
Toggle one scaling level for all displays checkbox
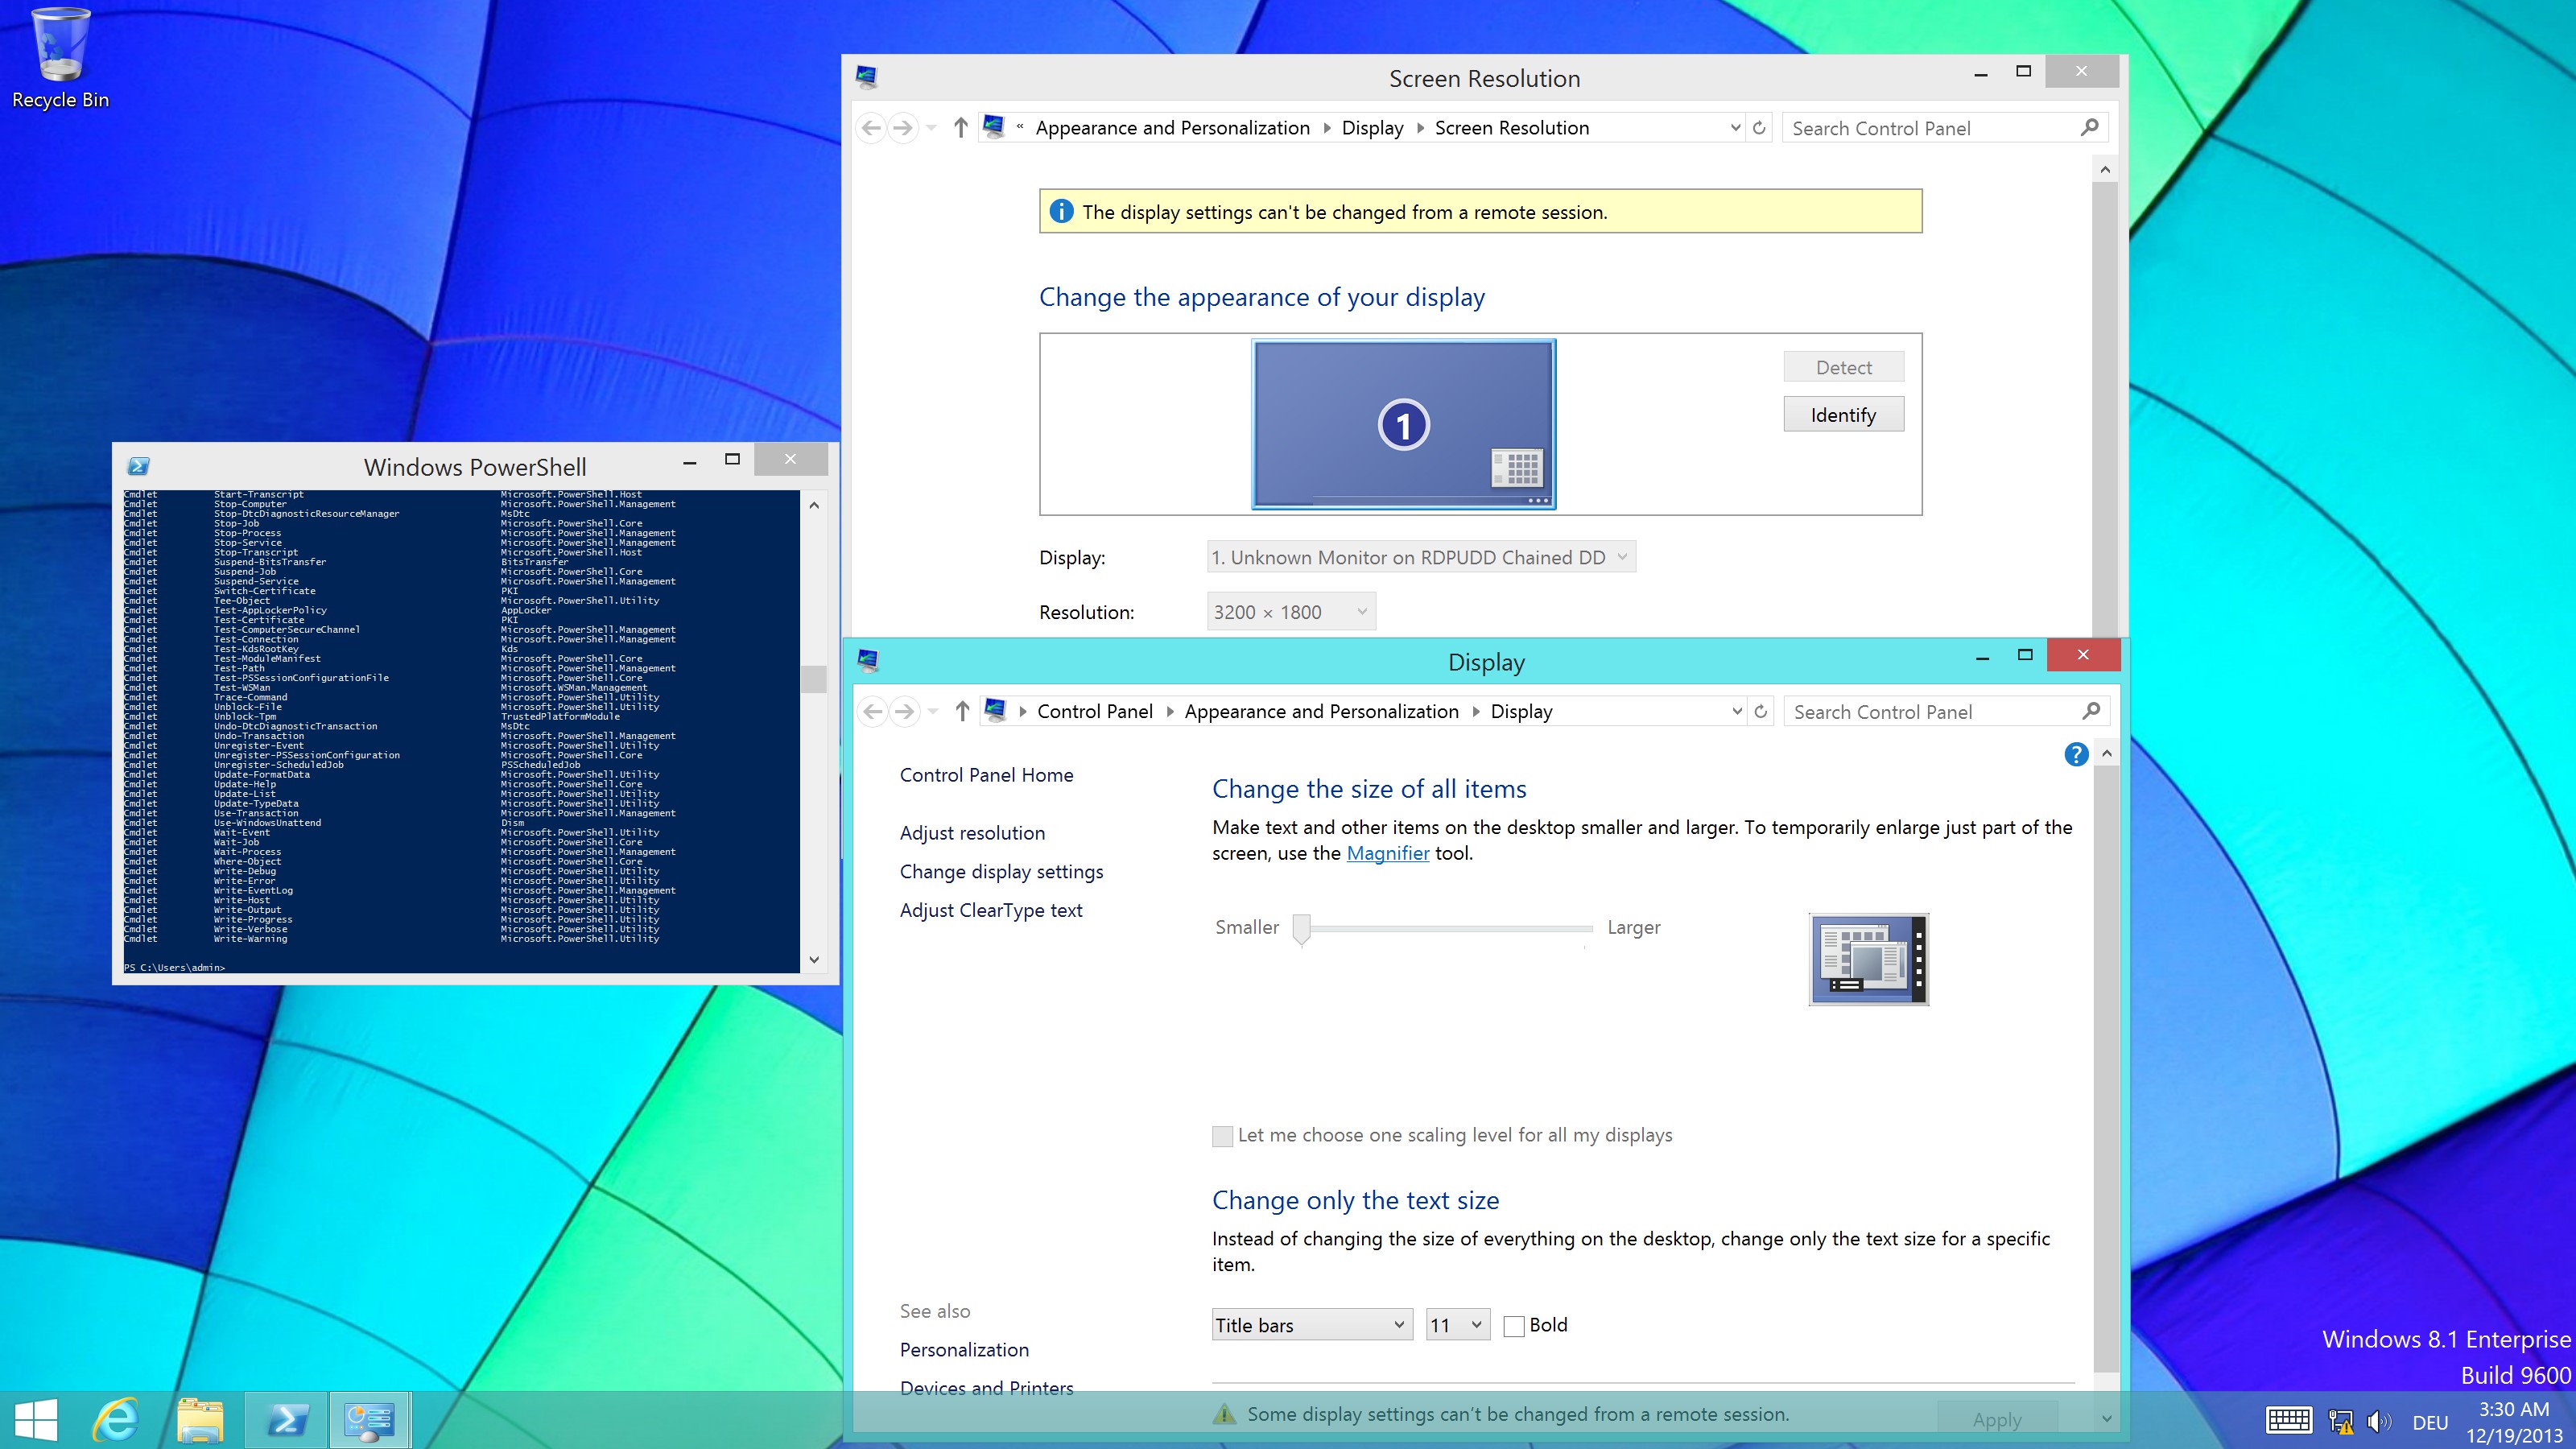(x=1222, y=1136)
